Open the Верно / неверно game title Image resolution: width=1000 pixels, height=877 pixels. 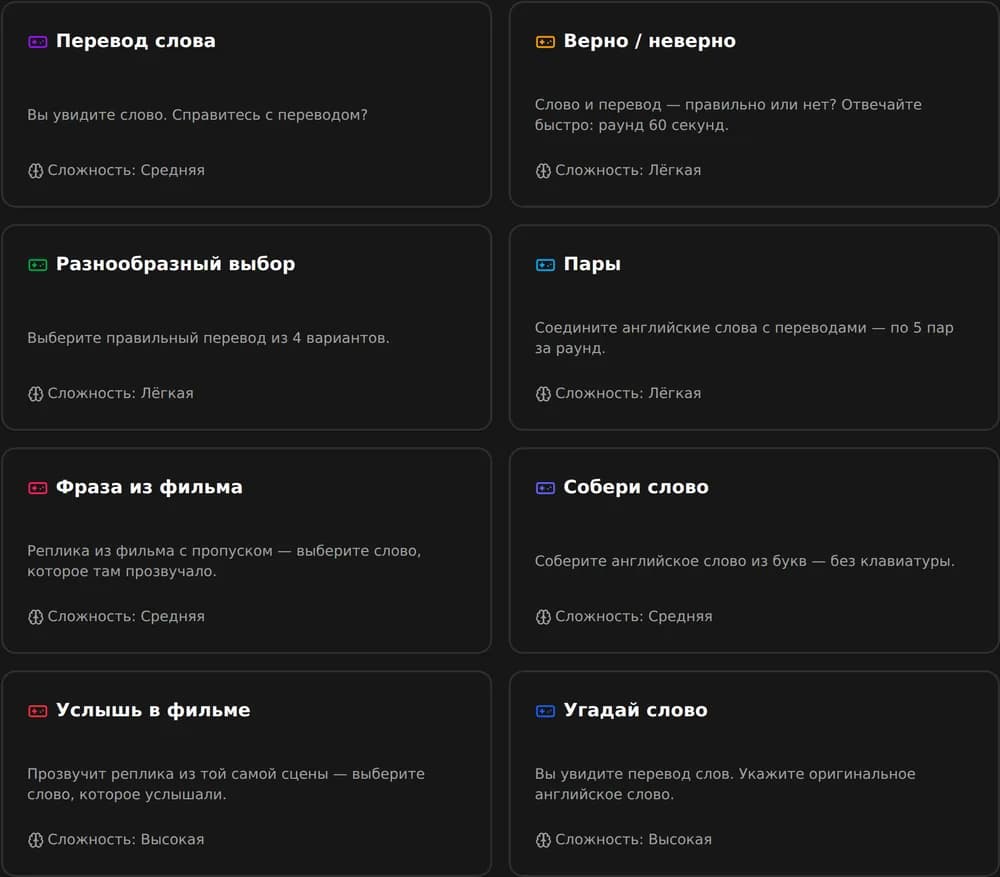click(650, 41)
